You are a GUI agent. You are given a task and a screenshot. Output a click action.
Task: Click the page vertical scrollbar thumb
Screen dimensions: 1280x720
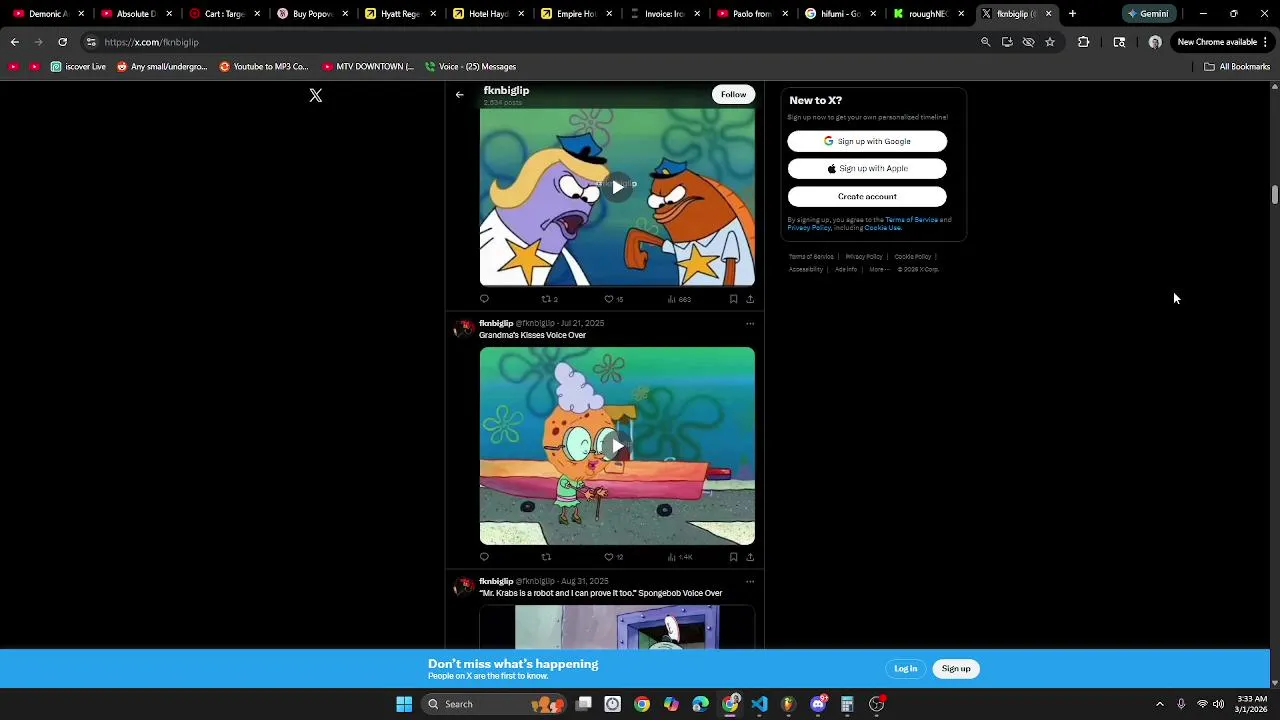(1275, 194)
